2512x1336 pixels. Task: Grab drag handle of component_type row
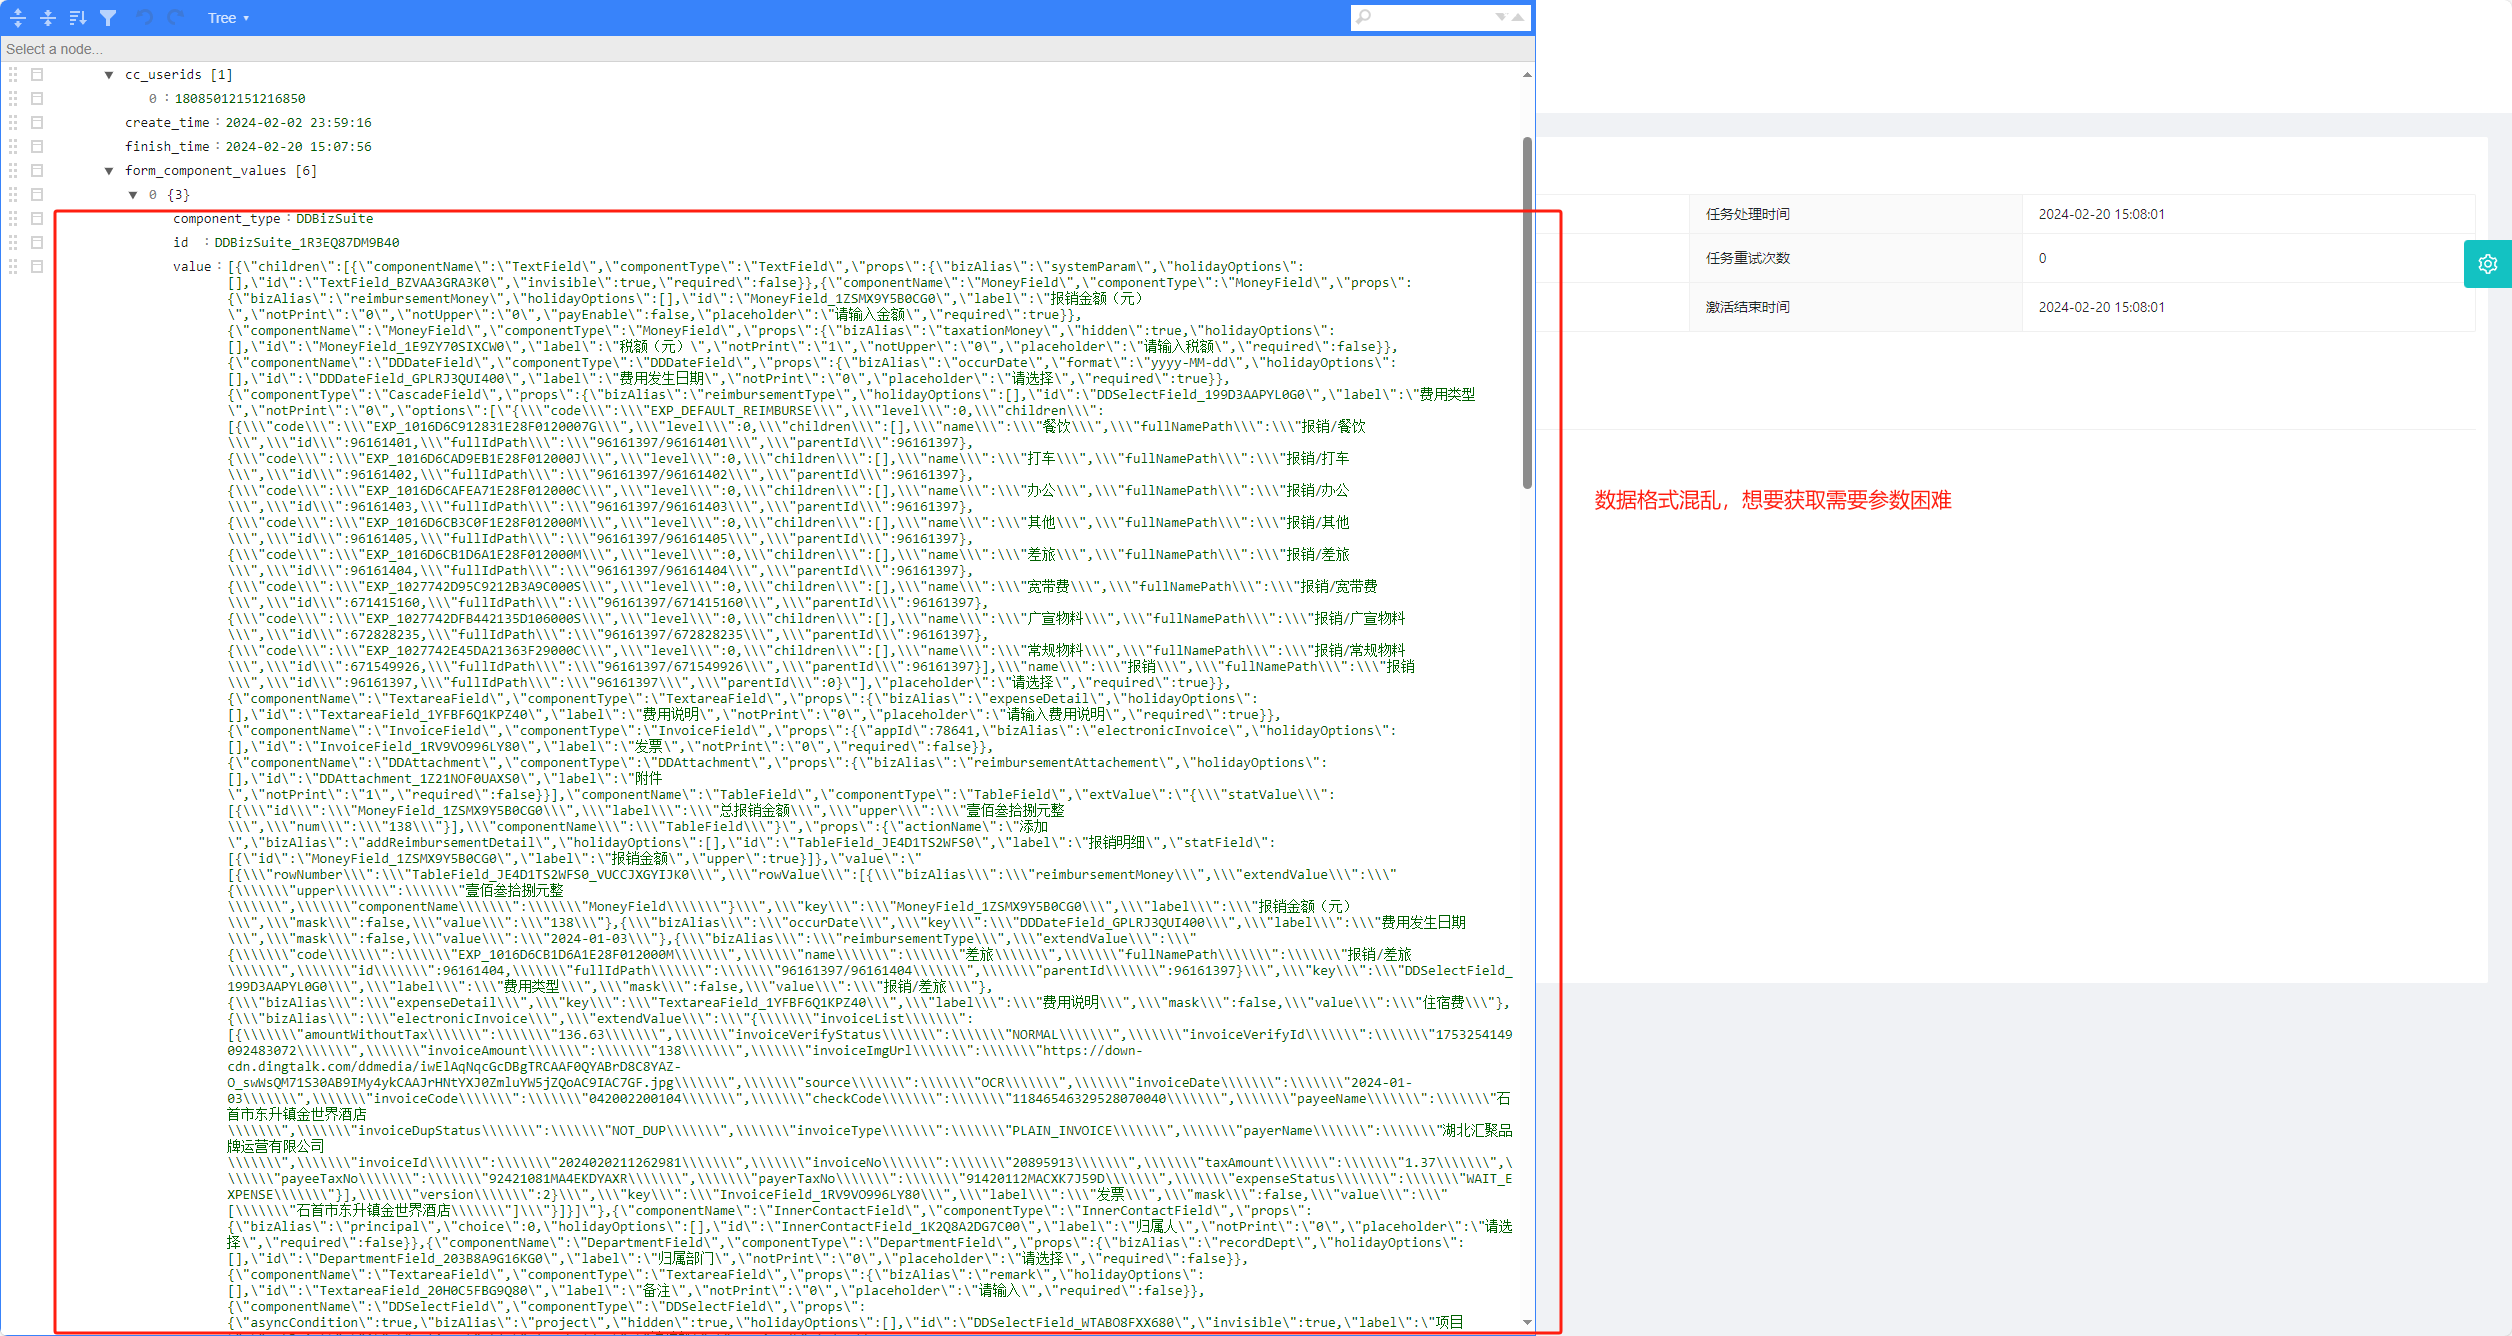[x=13, y=219]
